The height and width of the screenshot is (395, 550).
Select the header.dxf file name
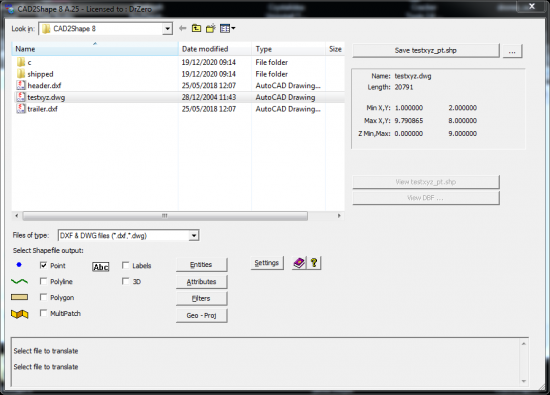point(44,86)
